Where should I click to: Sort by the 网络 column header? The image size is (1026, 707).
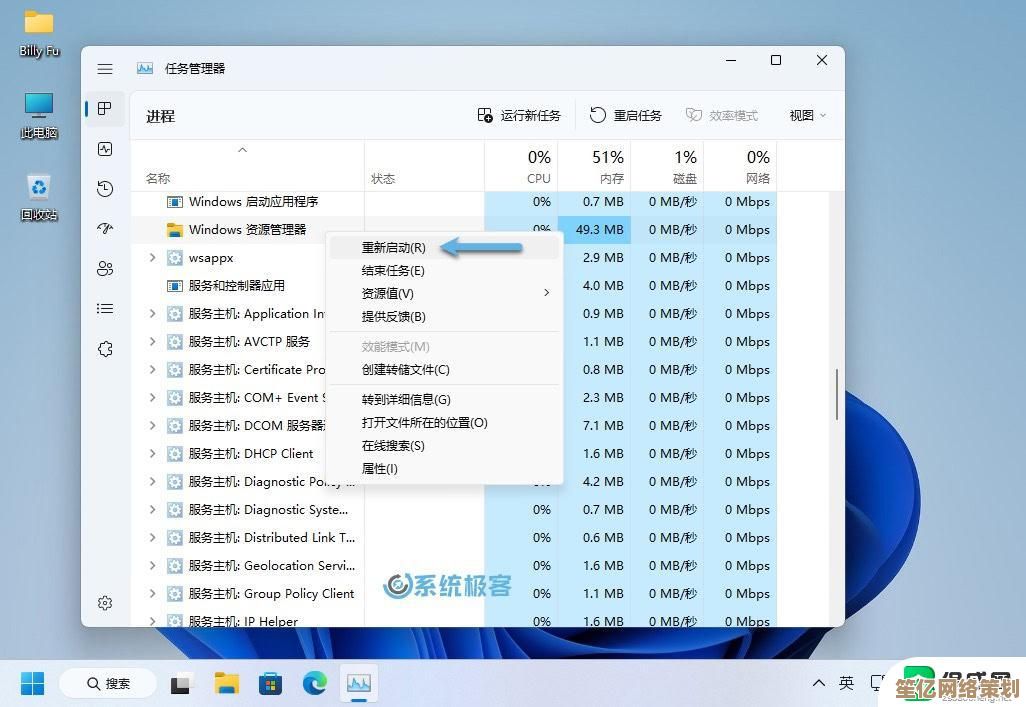(x=740, y=166)
